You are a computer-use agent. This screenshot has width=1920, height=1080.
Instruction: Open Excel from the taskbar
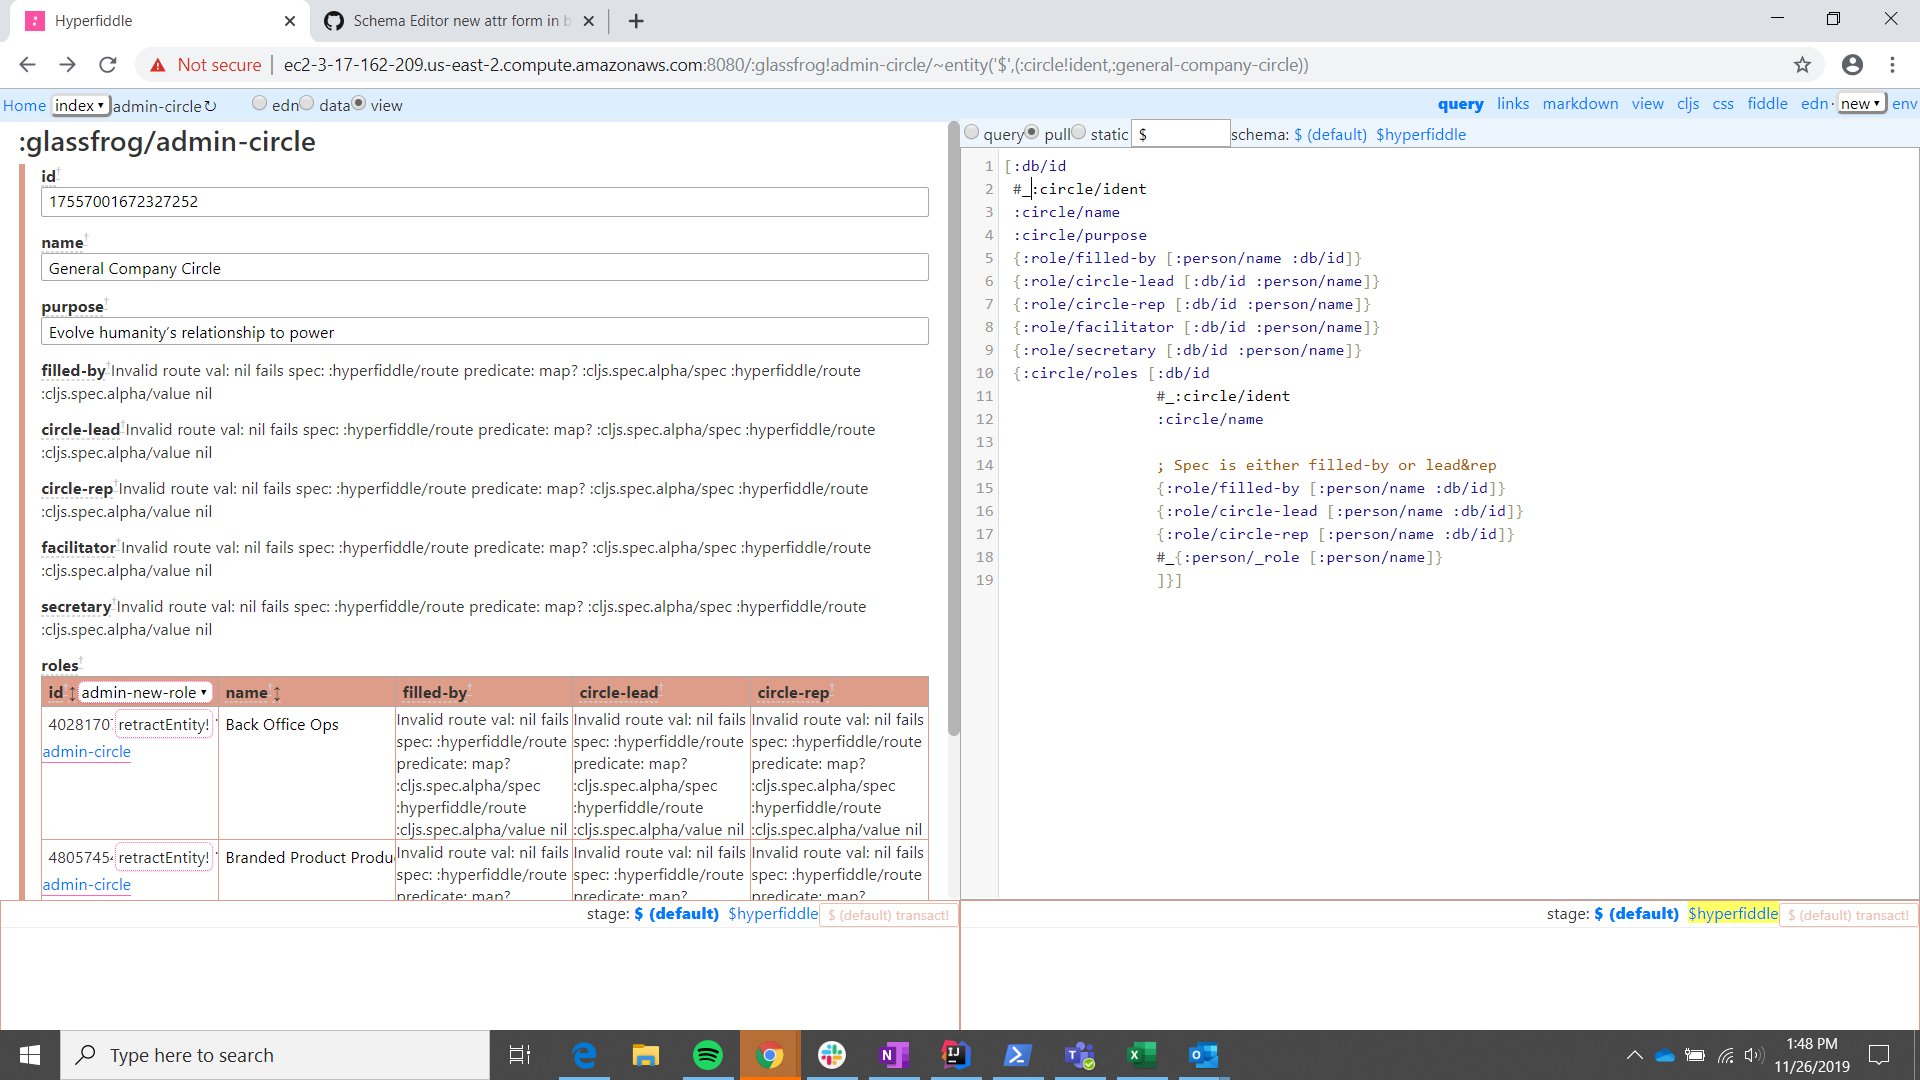[x=1141, y=1055]
